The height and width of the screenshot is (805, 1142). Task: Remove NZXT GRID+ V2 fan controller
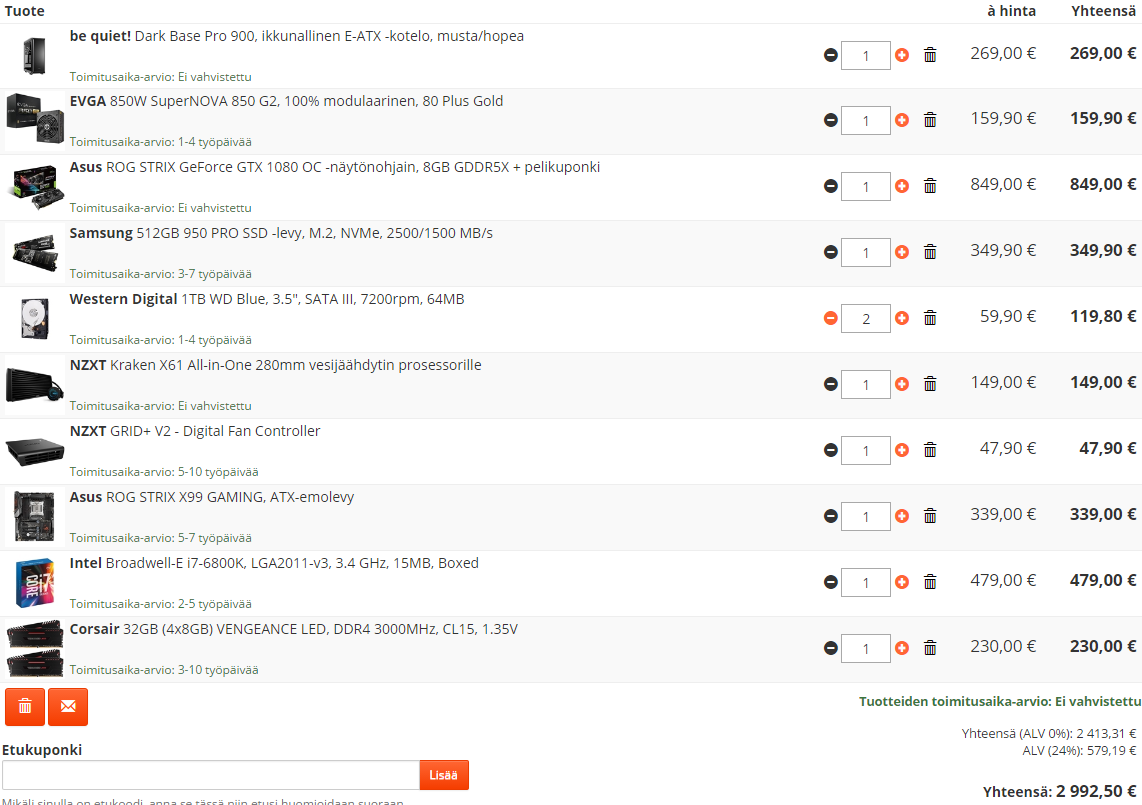930,450
